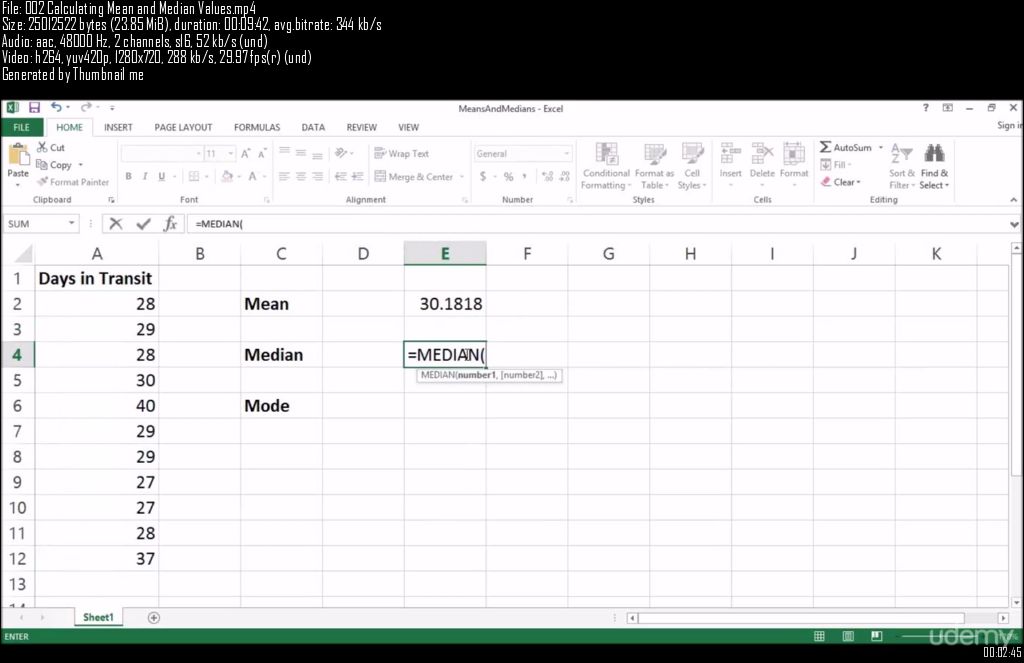
Task: Click the Orientation icon
Action: [x=341, y=153]
